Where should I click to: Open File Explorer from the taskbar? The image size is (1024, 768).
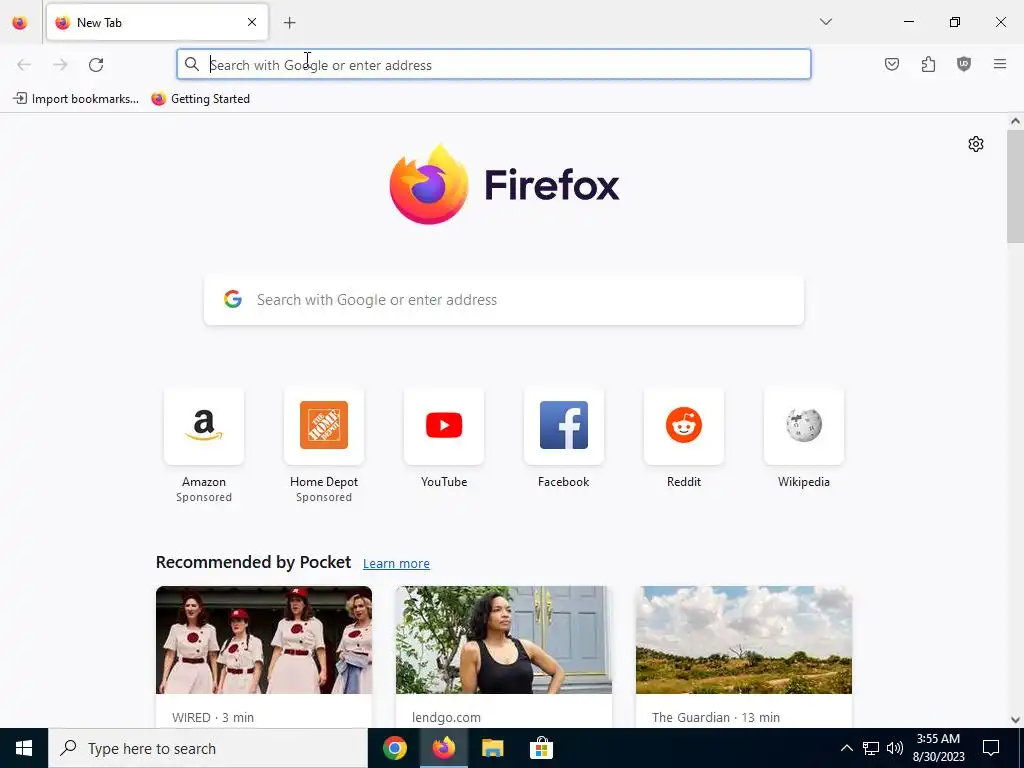point(492,748)
